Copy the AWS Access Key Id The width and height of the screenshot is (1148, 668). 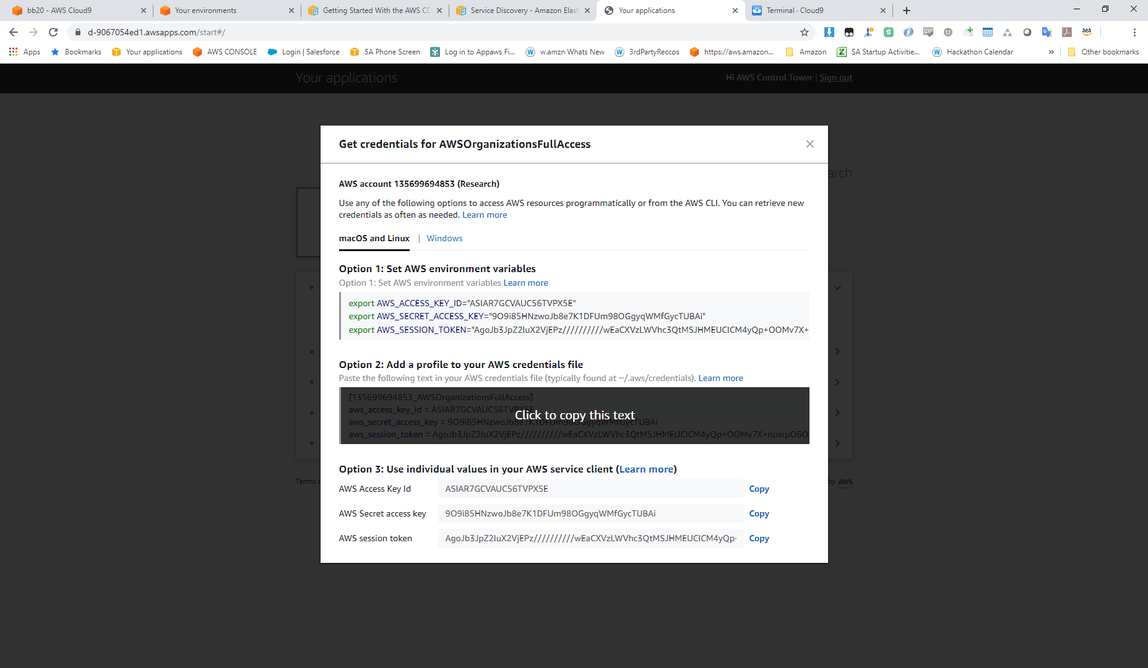pos(759,489)
